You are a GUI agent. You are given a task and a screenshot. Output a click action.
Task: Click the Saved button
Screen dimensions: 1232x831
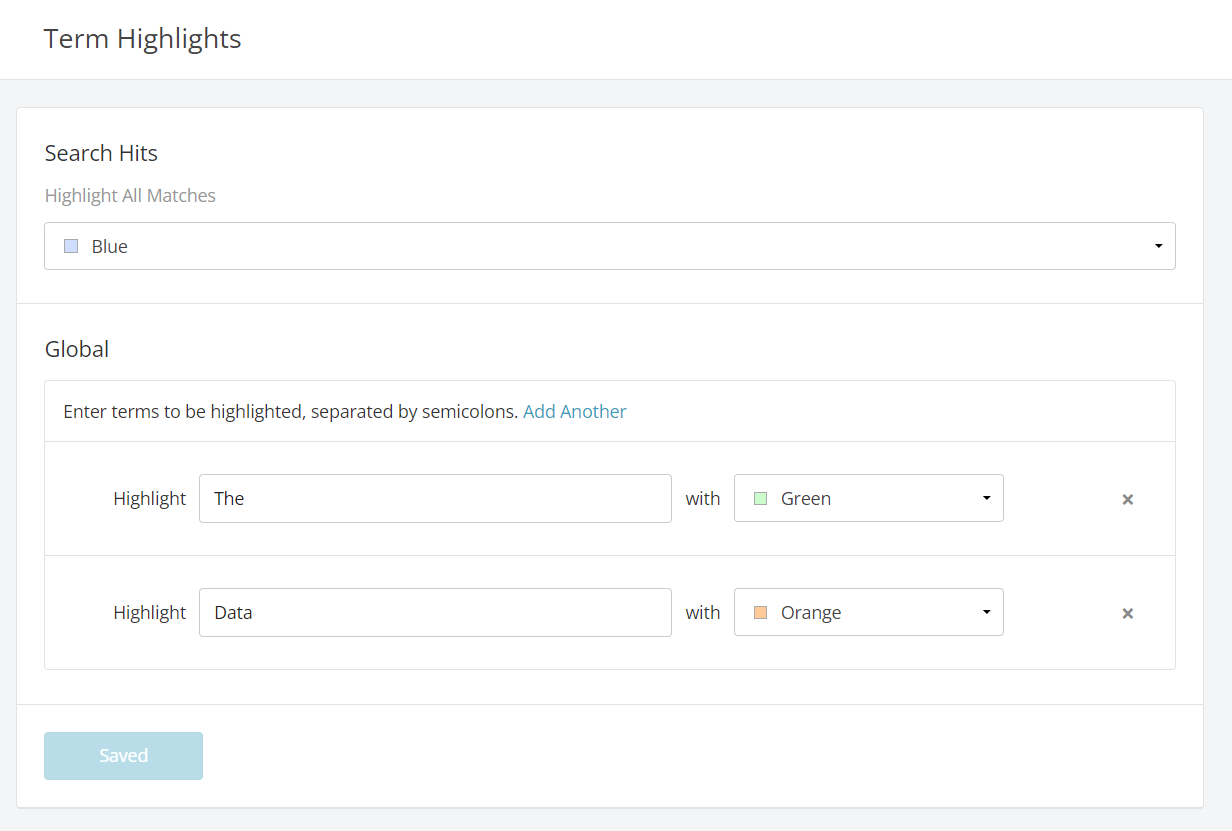tap(124, 756)
